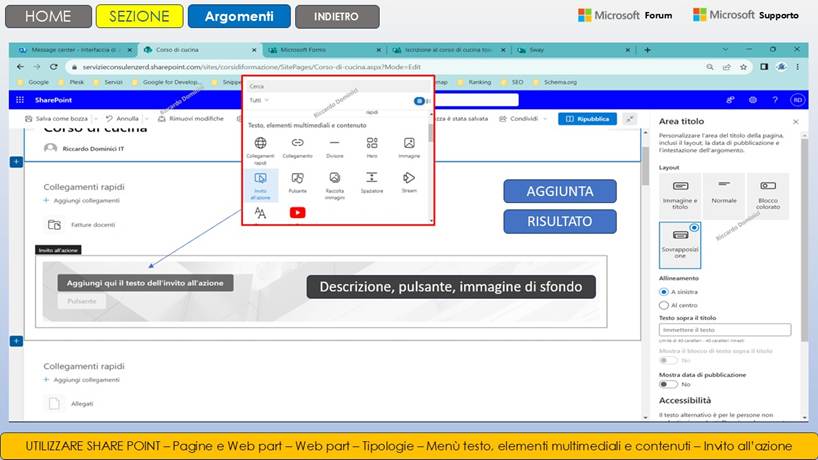Viewport: 818px width, 460px height.
Task: Select the text AA web part icon
Action: 260,213
